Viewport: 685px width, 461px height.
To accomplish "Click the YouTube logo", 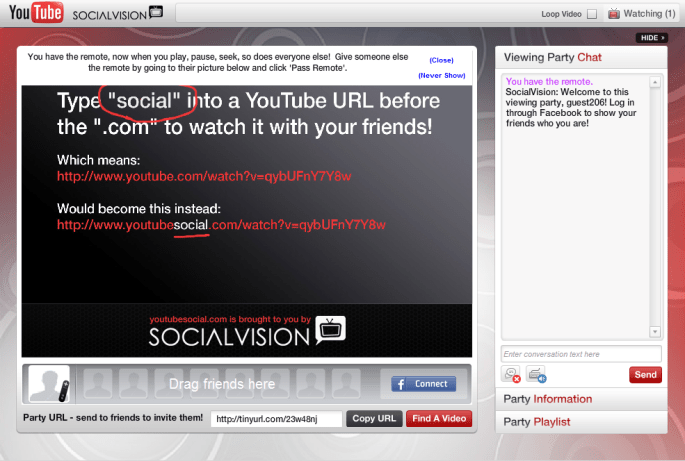I will [36, 13].
